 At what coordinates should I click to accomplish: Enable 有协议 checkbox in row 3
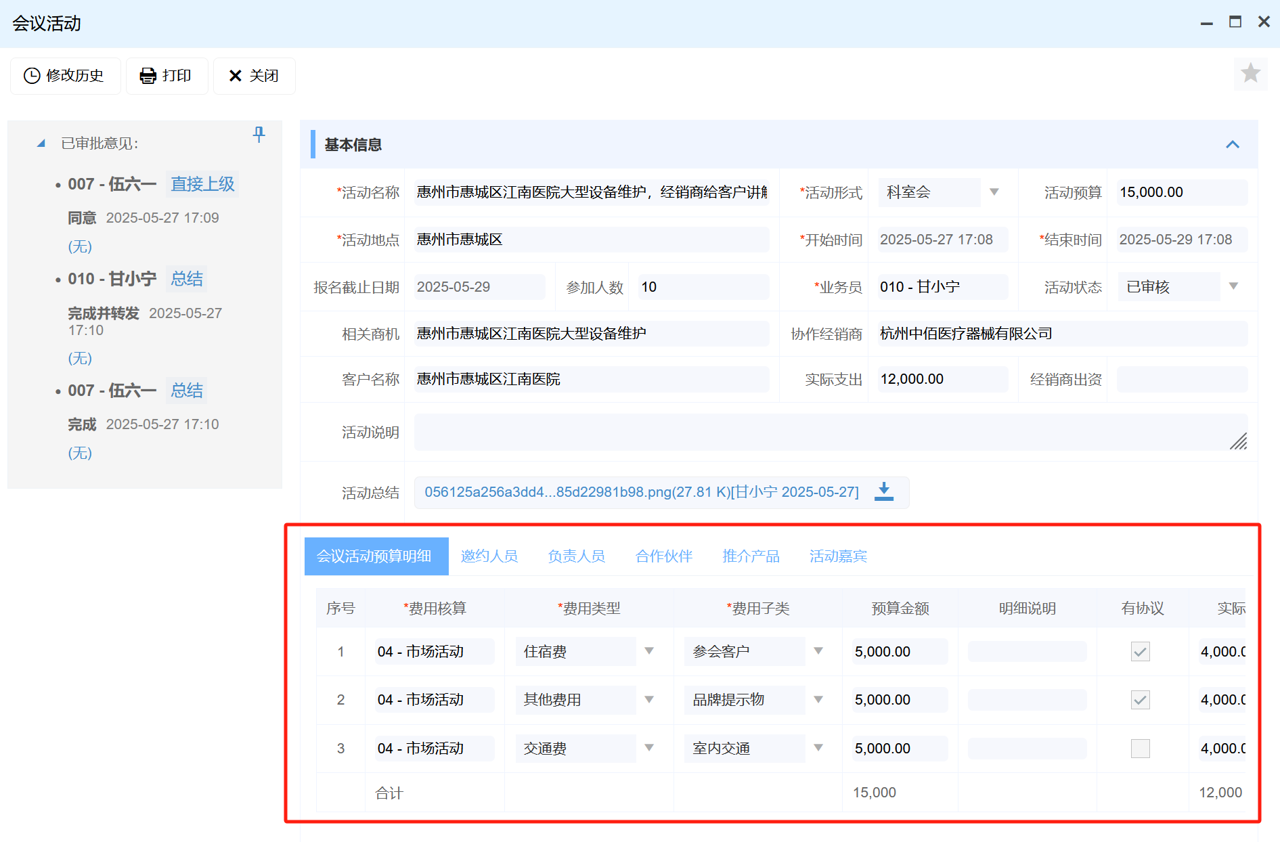pos(1140,749)
